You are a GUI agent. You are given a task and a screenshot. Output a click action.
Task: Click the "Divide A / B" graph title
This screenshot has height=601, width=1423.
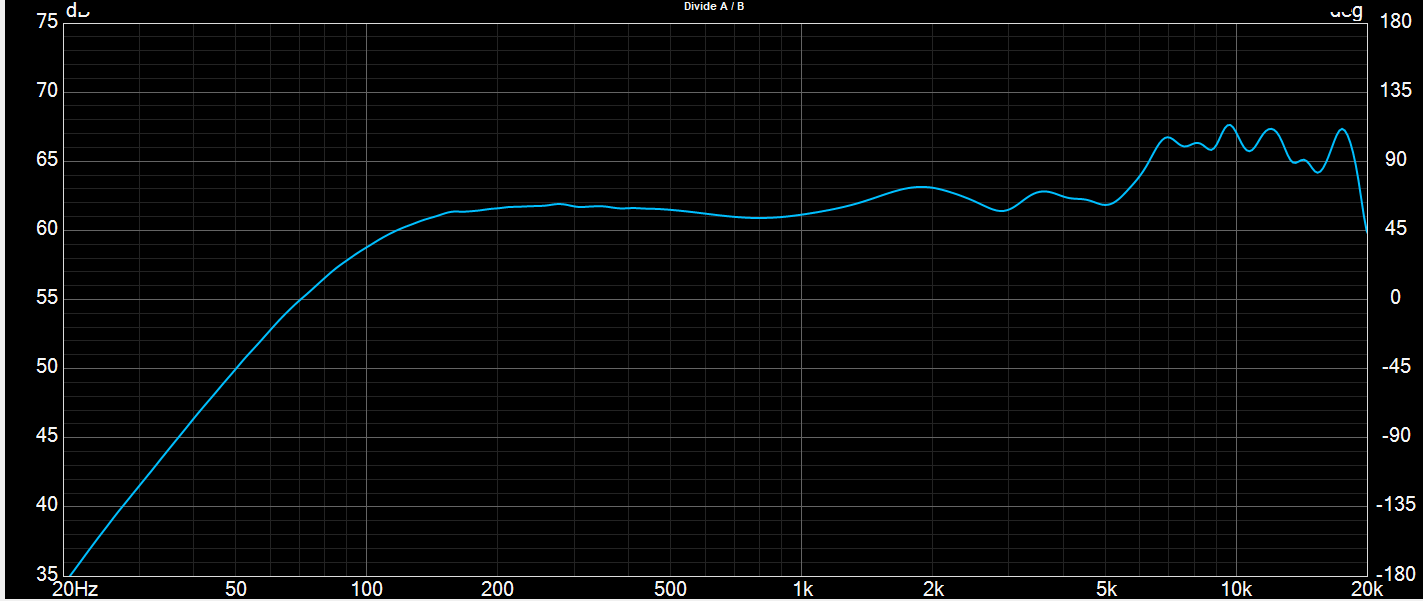tap(714, 7)
